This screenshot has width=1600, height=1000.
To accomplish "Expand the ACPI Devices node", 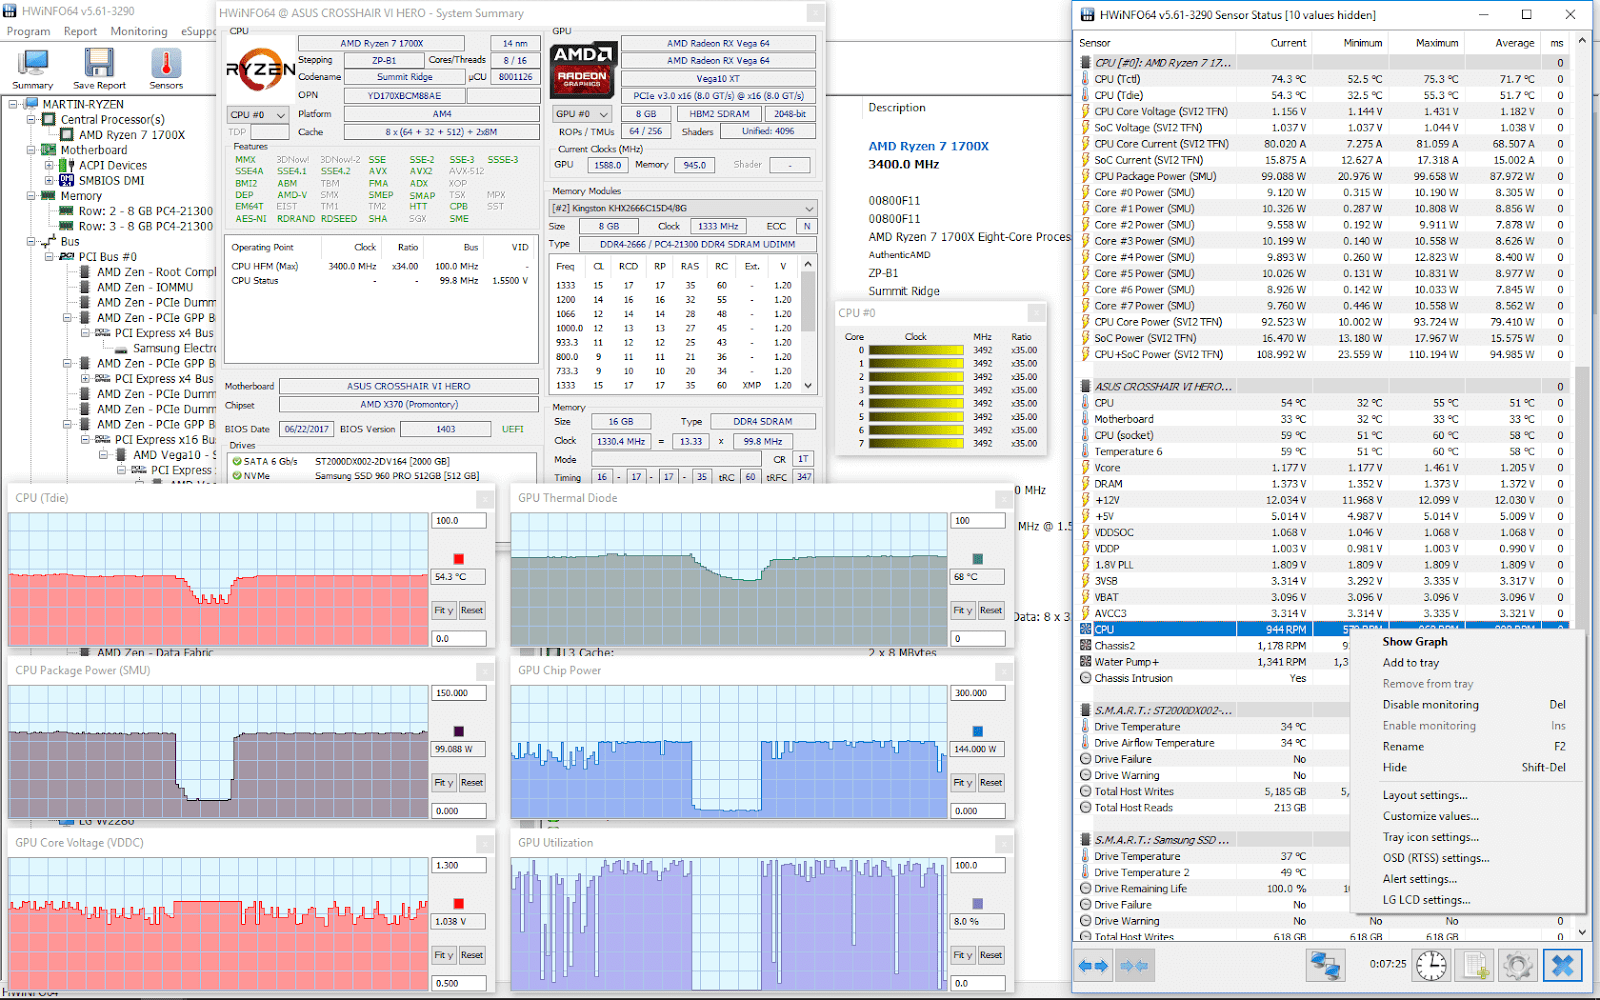I will pos(49,165).
